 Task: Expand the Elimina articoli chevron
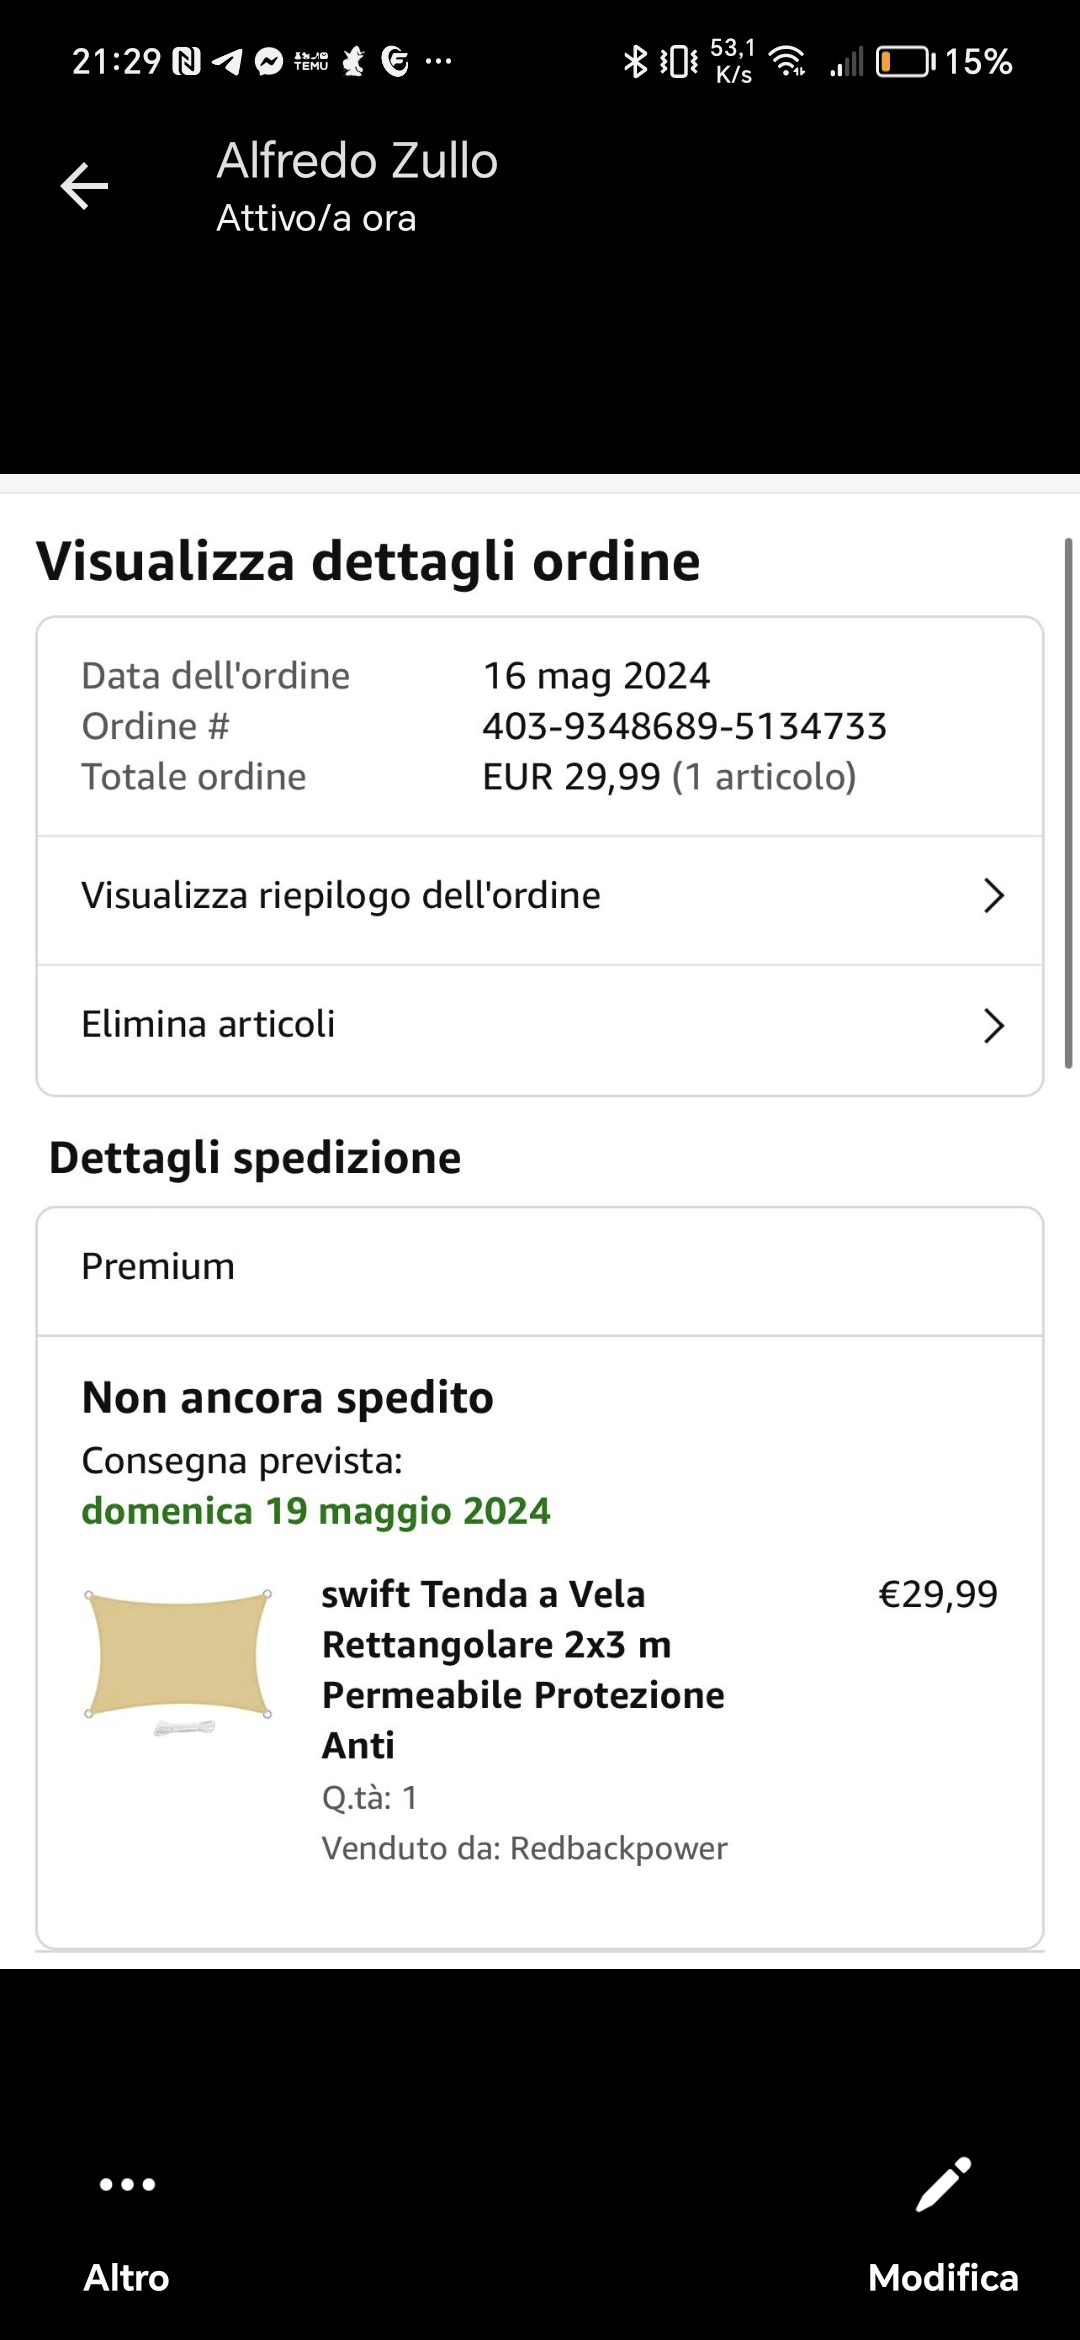click(993, 1026)
